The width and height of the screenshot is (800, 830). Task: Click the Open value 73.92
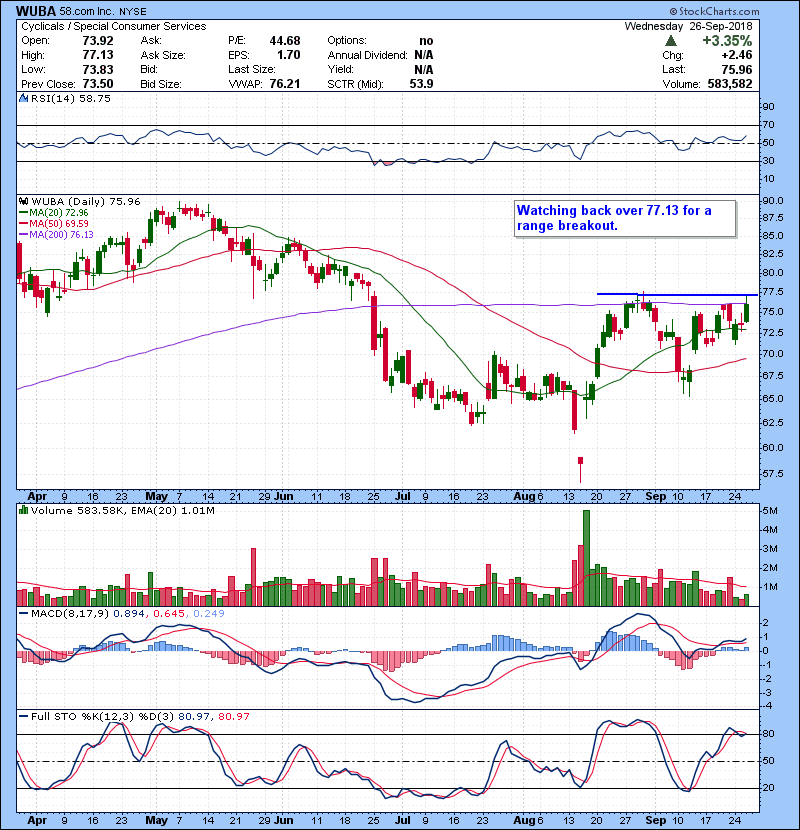pyautogui.click(x=98, y=41)
